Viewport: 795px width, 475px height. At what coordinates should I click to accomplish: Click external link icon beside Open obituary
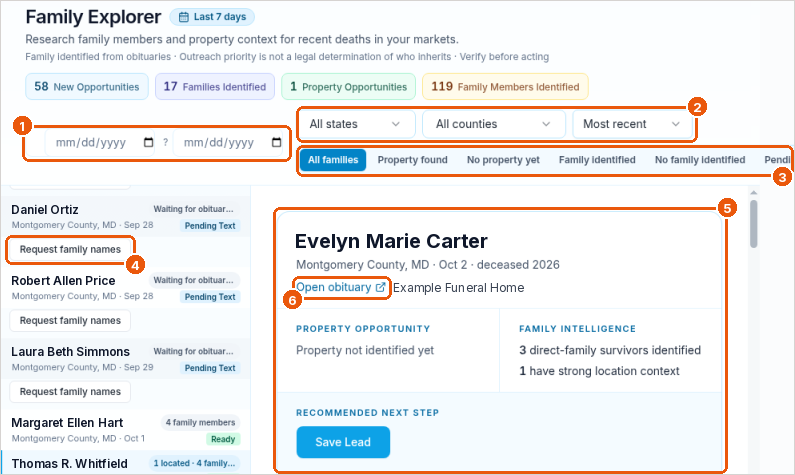(x=380, y=287)
